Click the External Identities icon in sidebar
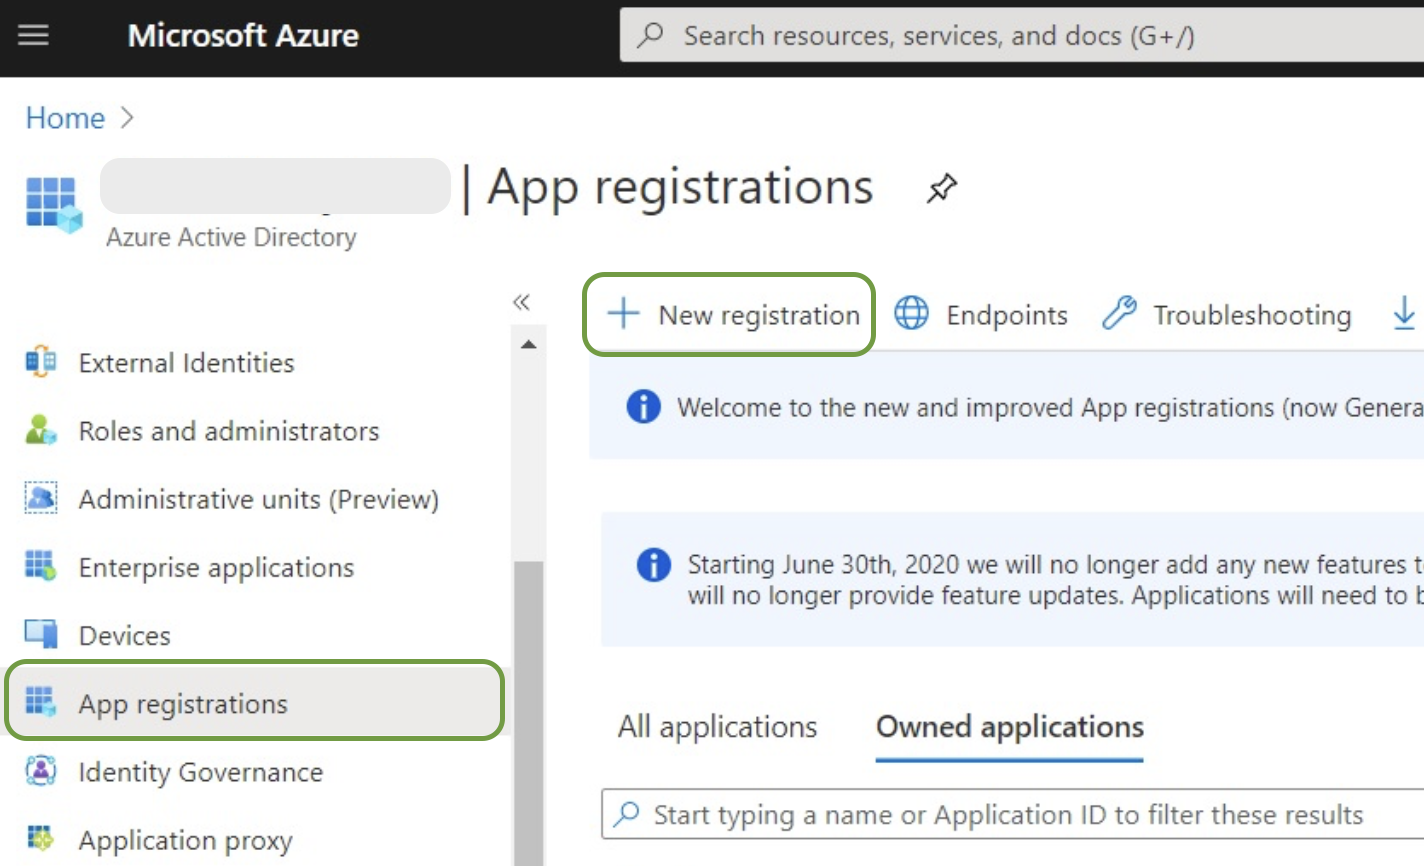 click(x=41, y=362)
